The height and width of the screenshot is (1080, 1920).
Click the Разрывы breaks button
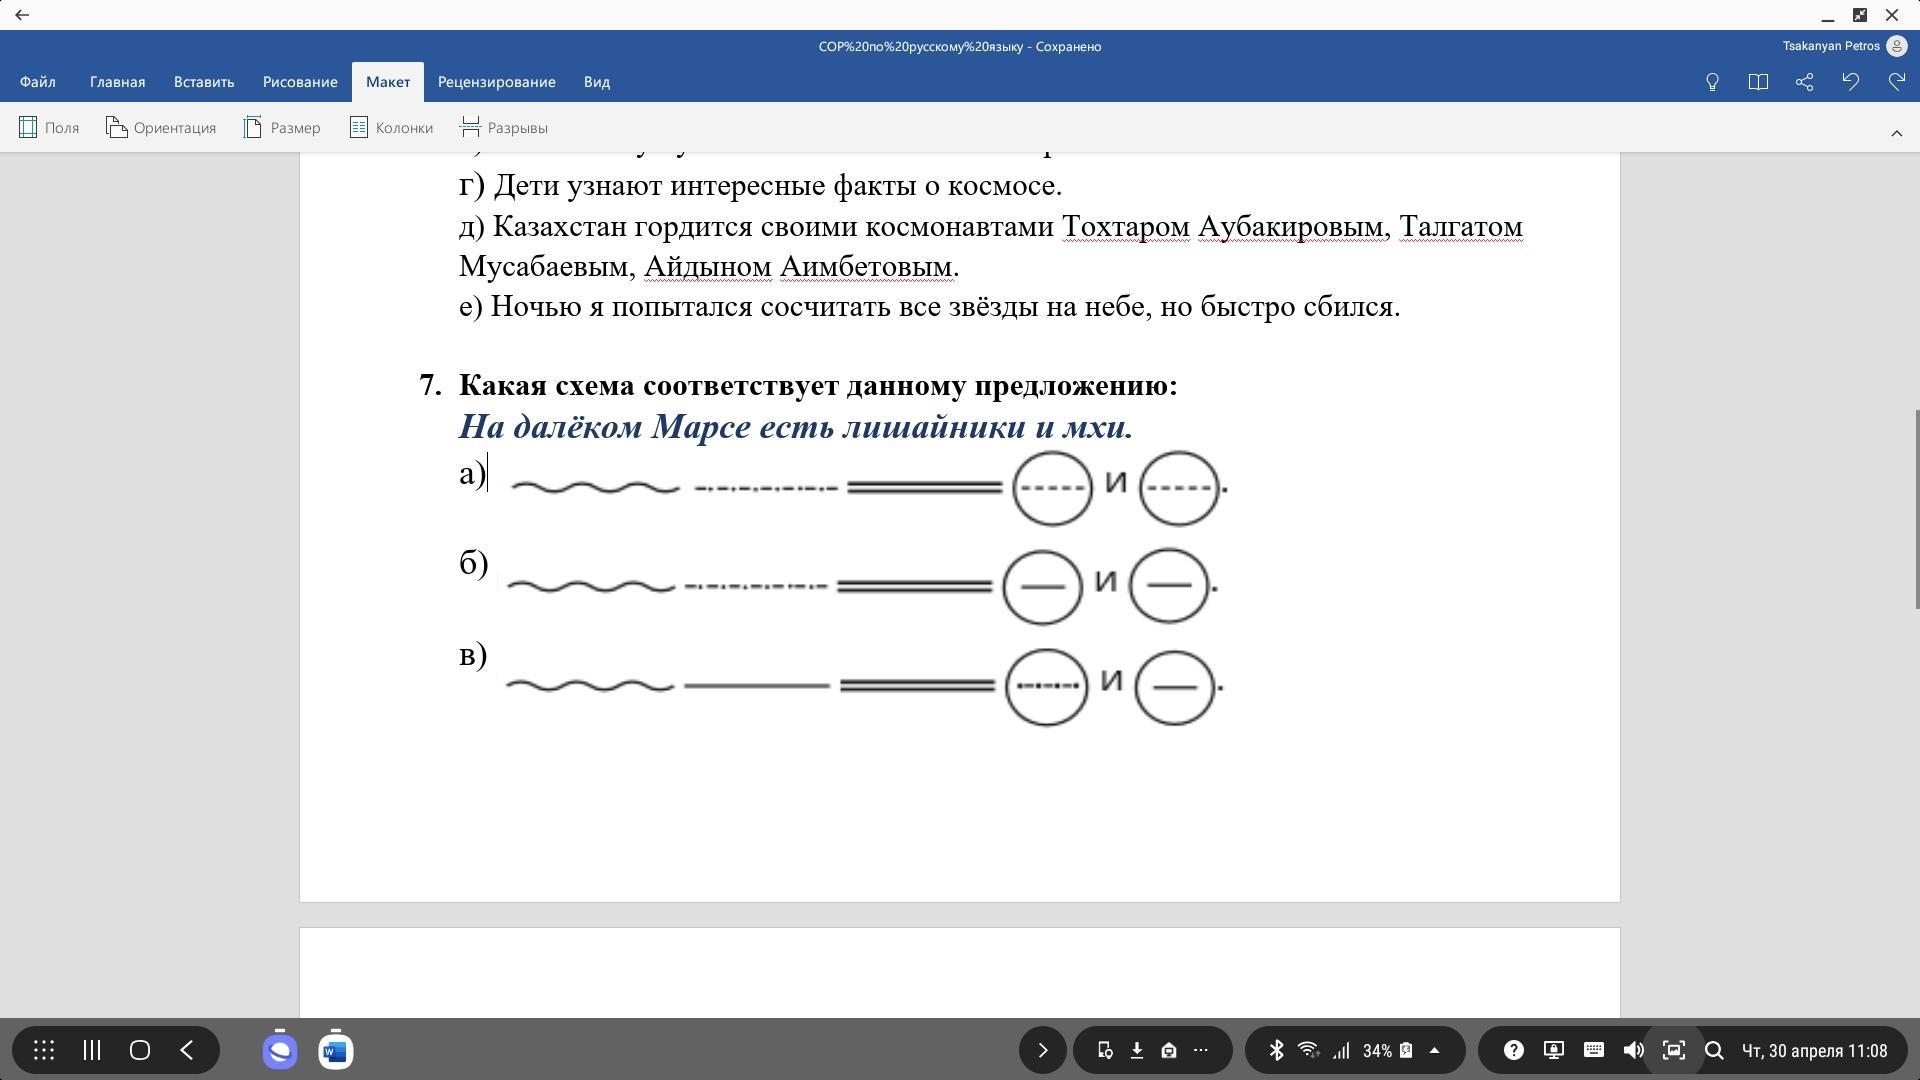click(x=504, y=128)
